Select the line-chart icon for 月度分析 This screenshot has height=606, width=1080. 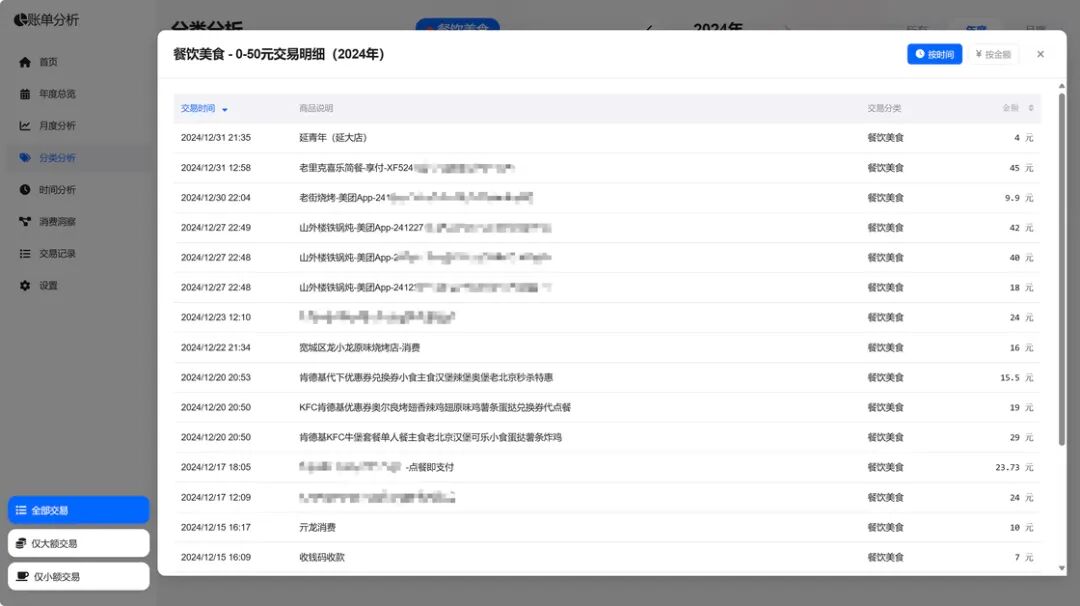pyautogui.click(x=25, y=125)
